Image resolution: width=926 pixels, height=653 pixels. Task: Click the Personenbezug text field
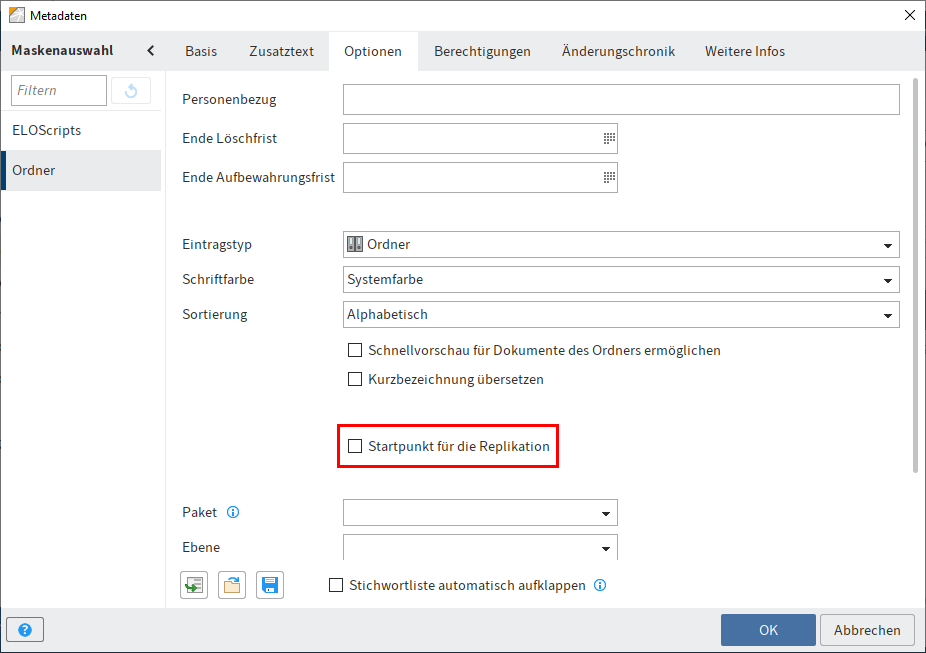tap(621, 99)
